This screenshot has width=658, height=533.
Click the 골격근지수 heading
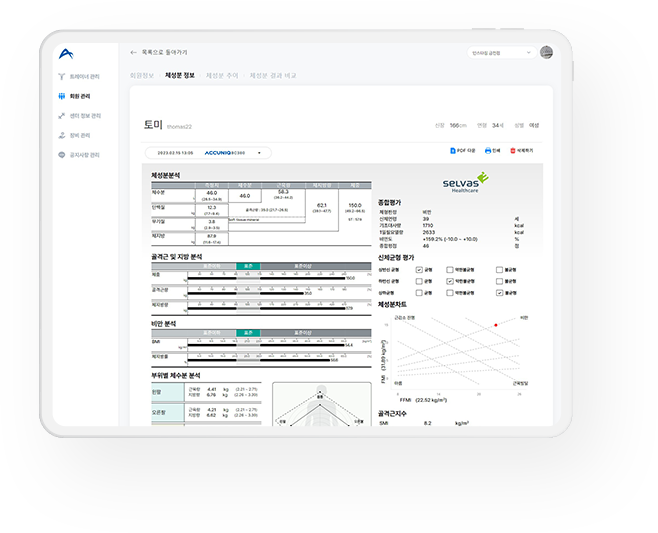point(392,413)
